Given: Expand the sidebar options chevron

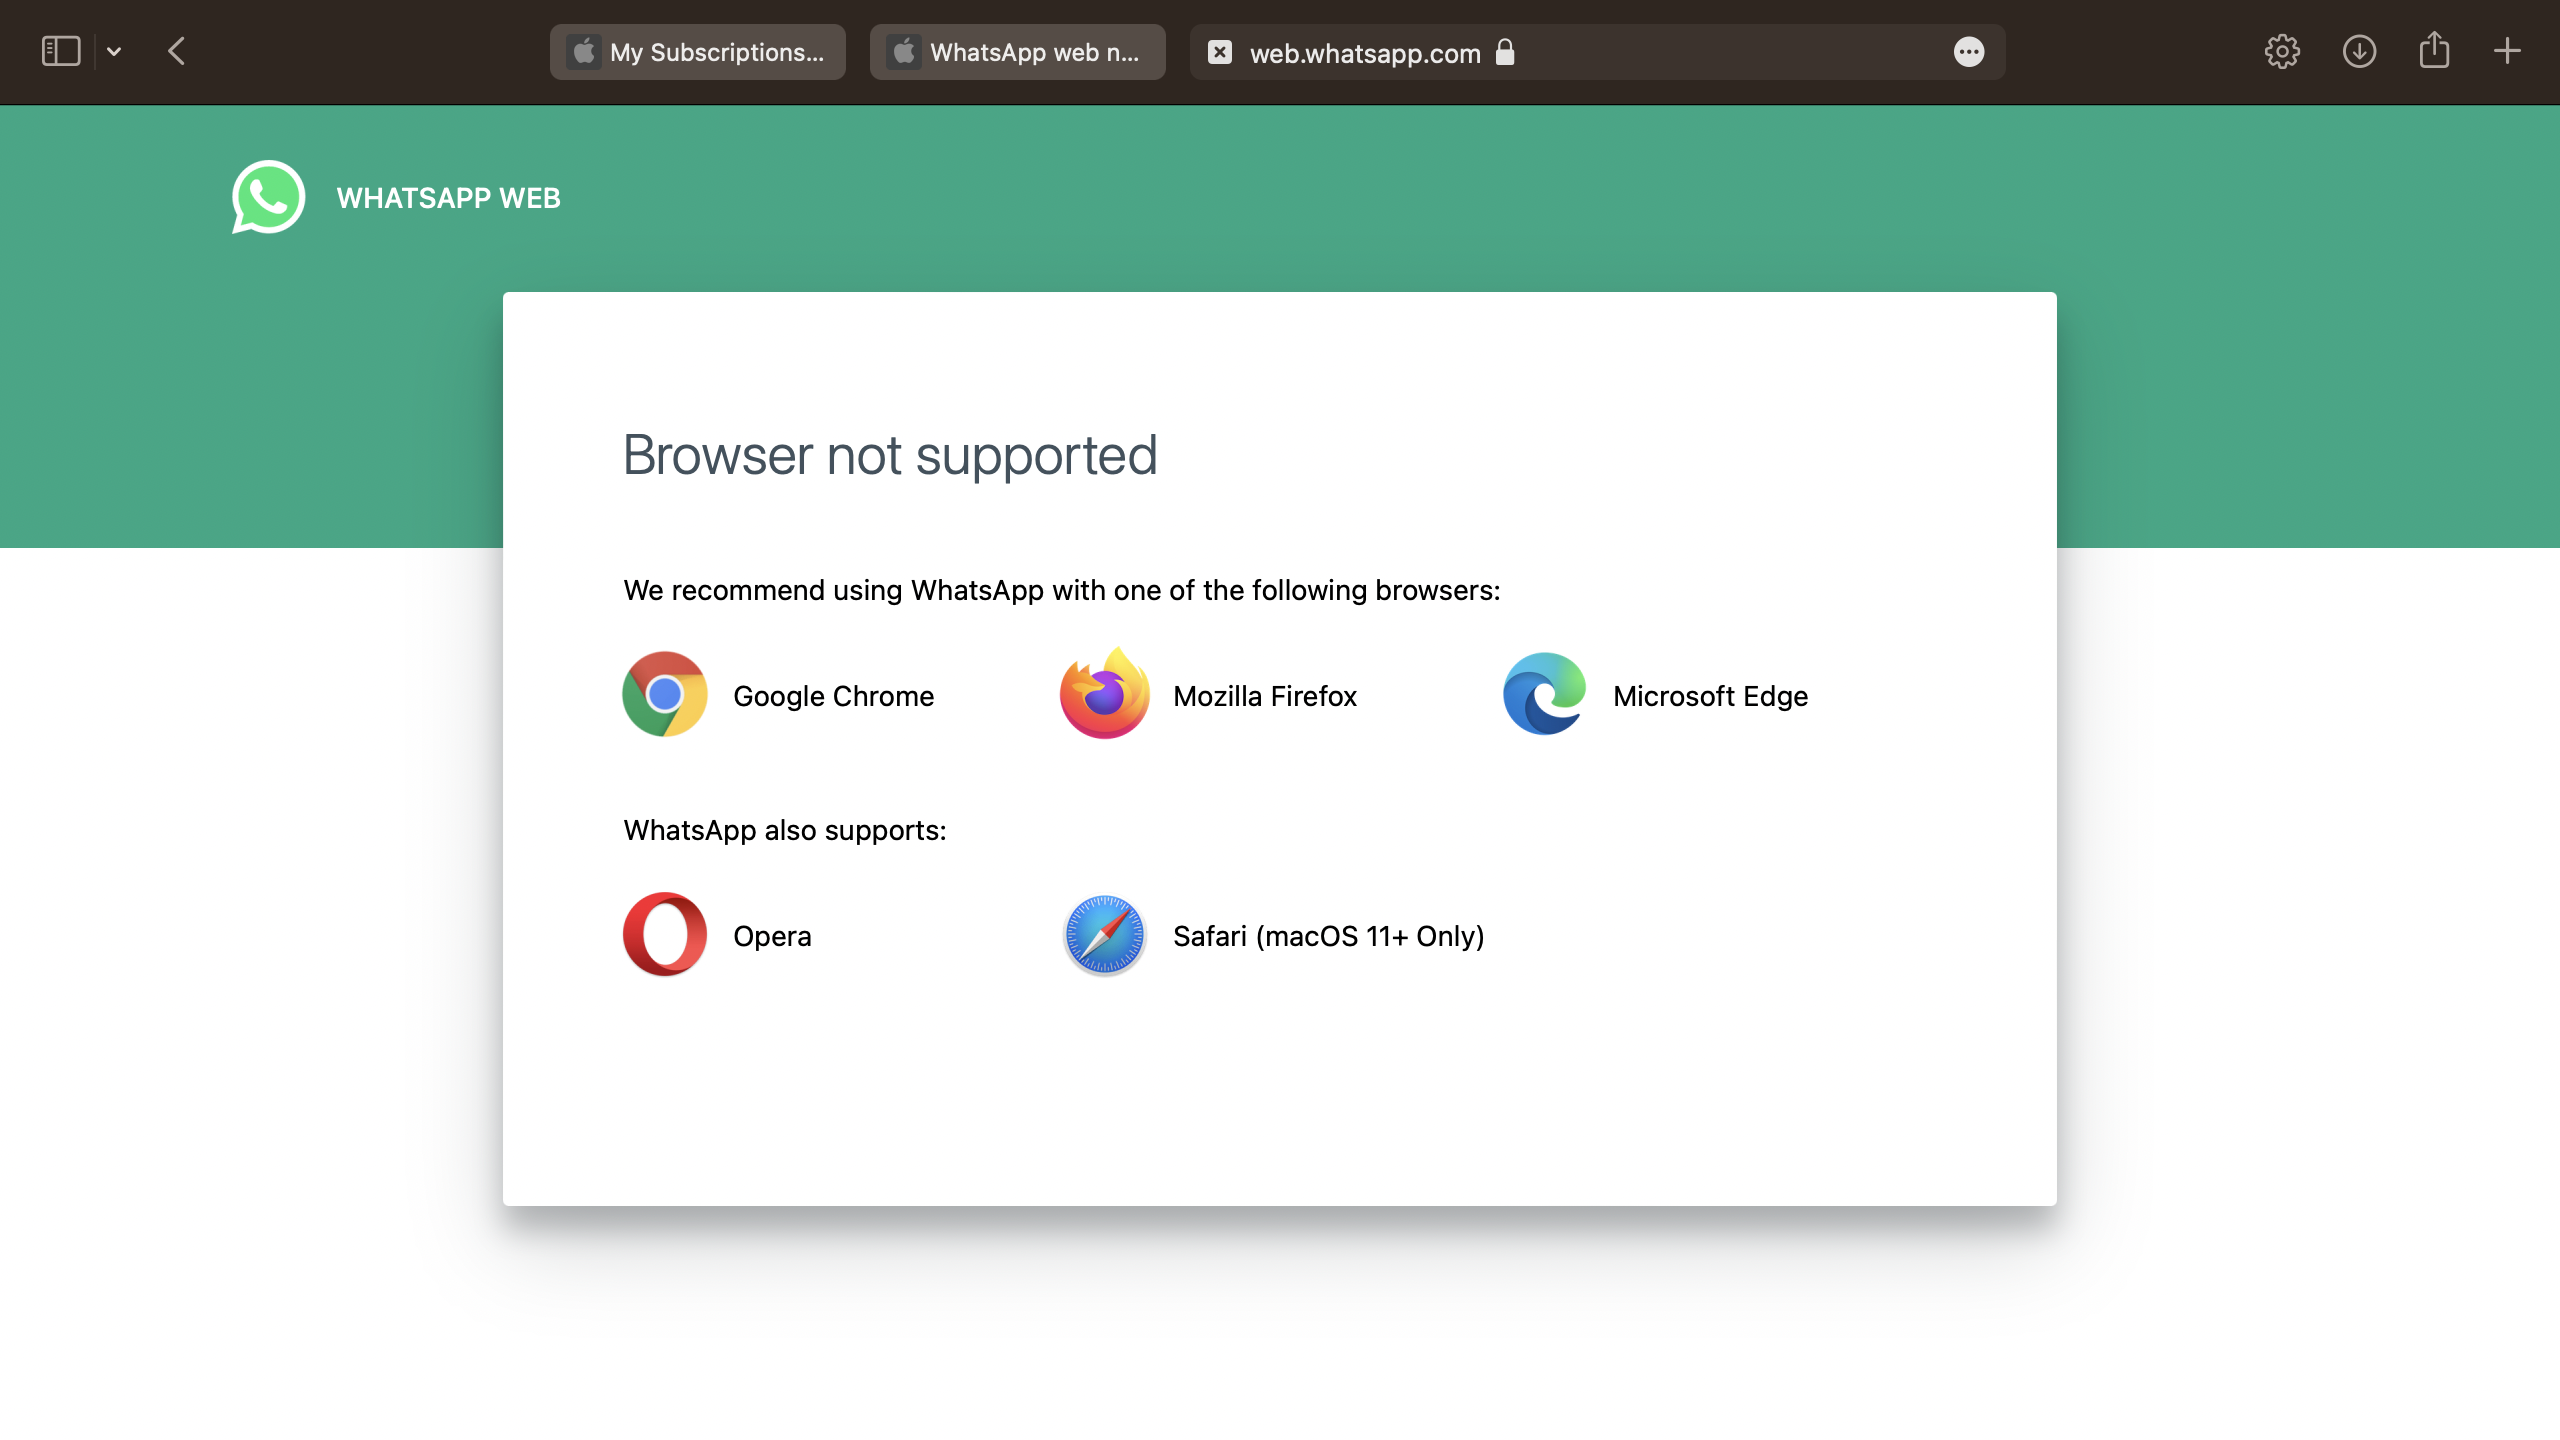Looking at the screenshot, I should pyautogui.click(x=114, y=52).
